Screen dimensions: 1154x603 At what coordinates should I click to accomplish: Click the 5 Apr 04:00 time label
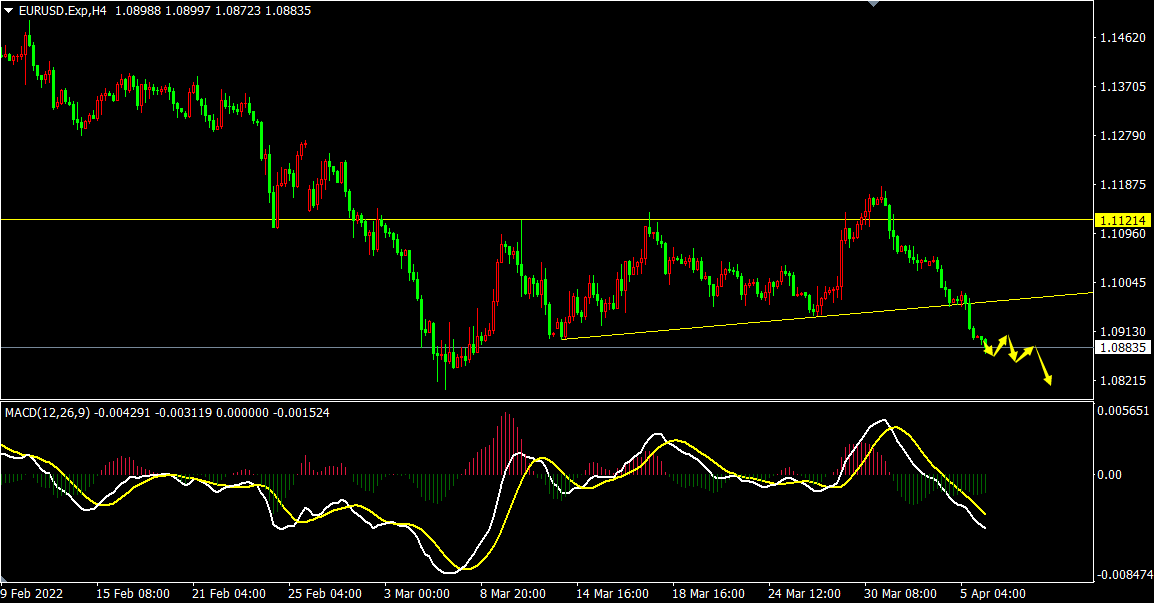[x=992, y=592]
